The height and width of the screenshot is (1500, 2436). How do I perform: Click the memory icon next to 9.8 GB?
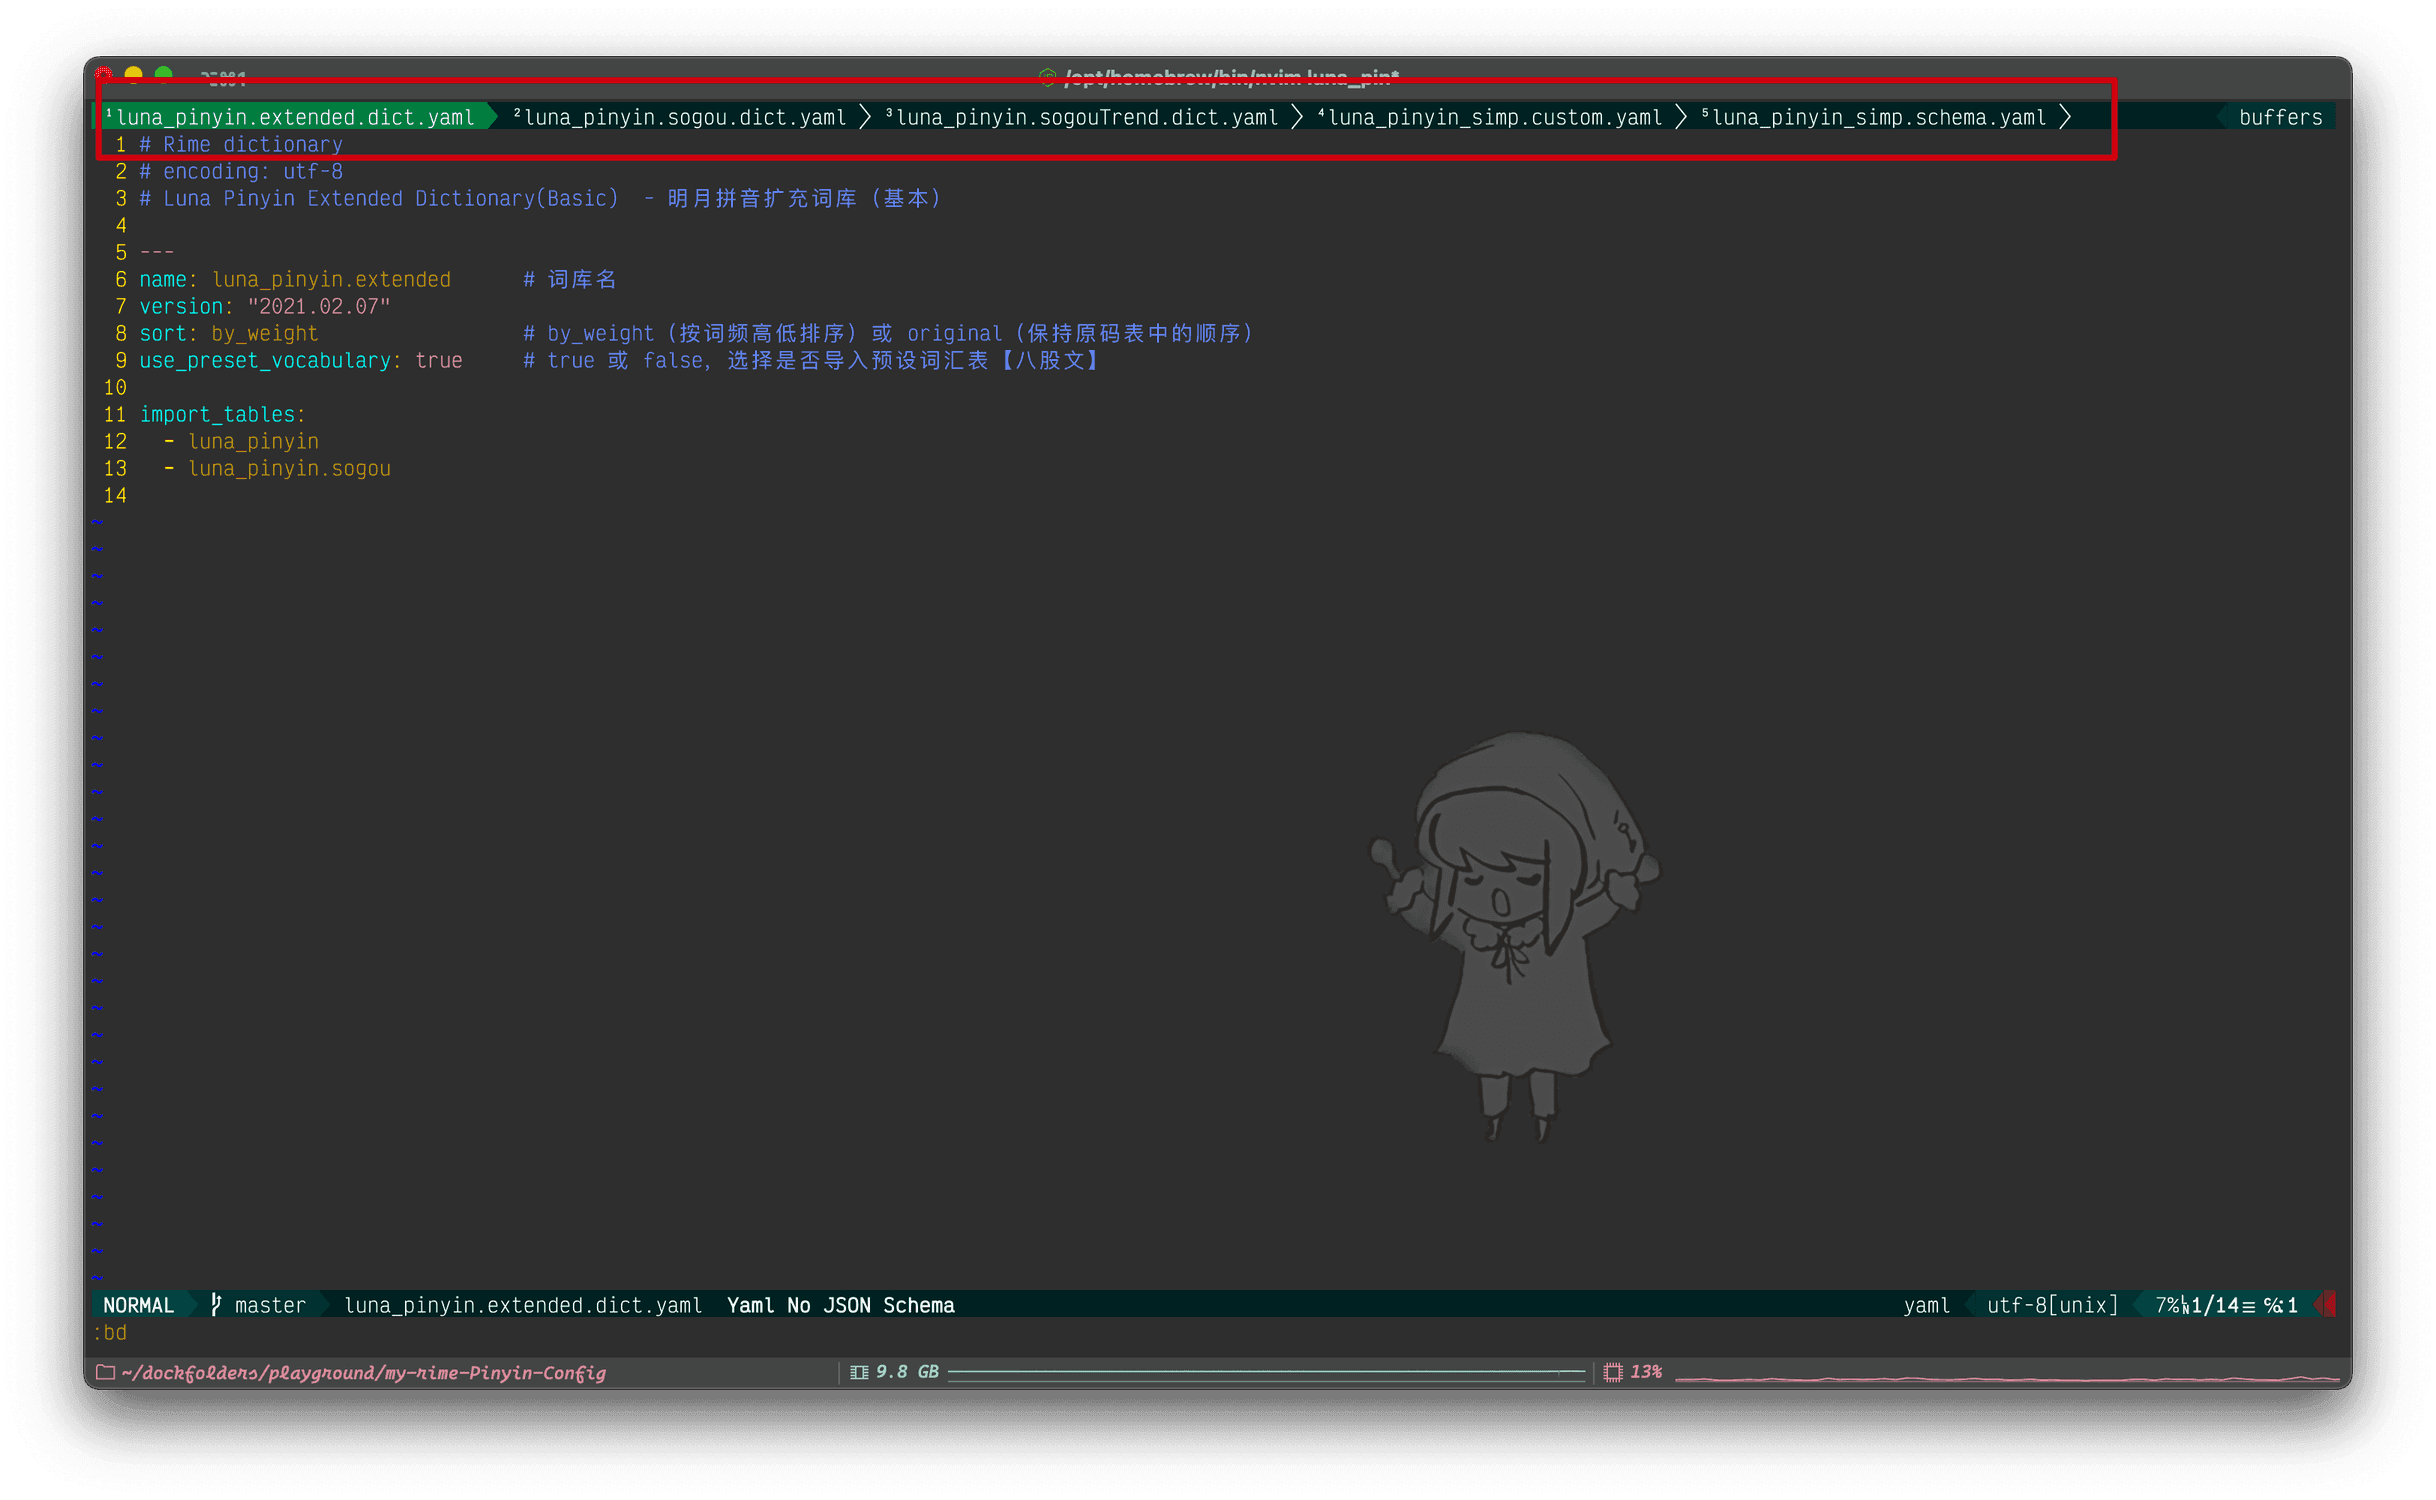[x=859, y=1372]
